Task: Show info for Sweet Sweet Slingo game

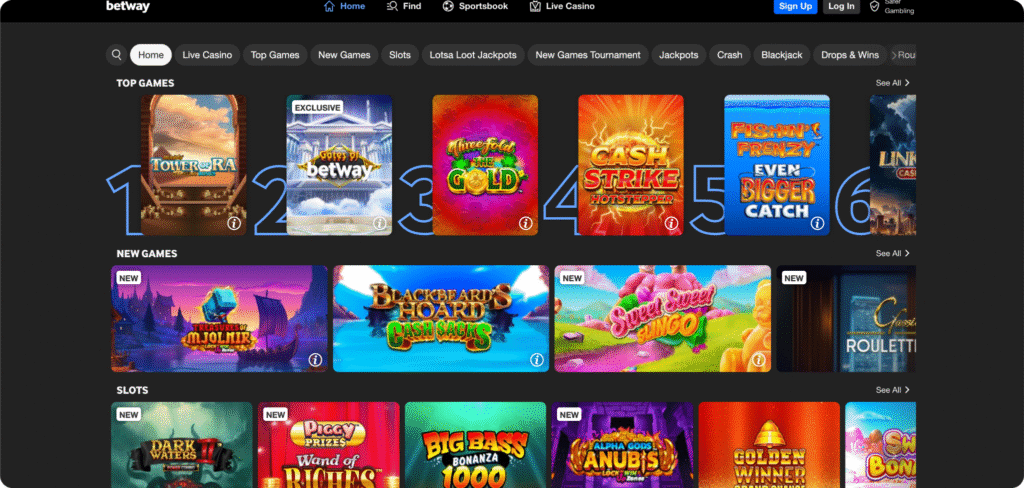Action: click(758, 360)
